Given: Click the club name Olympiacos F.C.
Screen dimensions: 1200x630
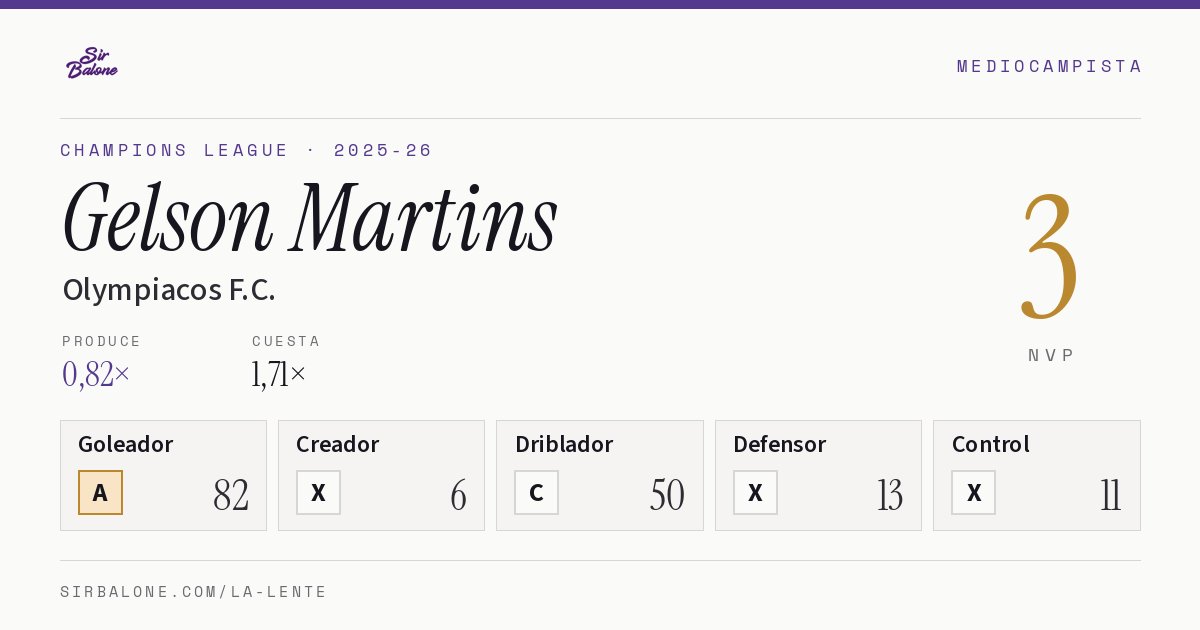Looking at the screenshot, I should pos(169,290).
